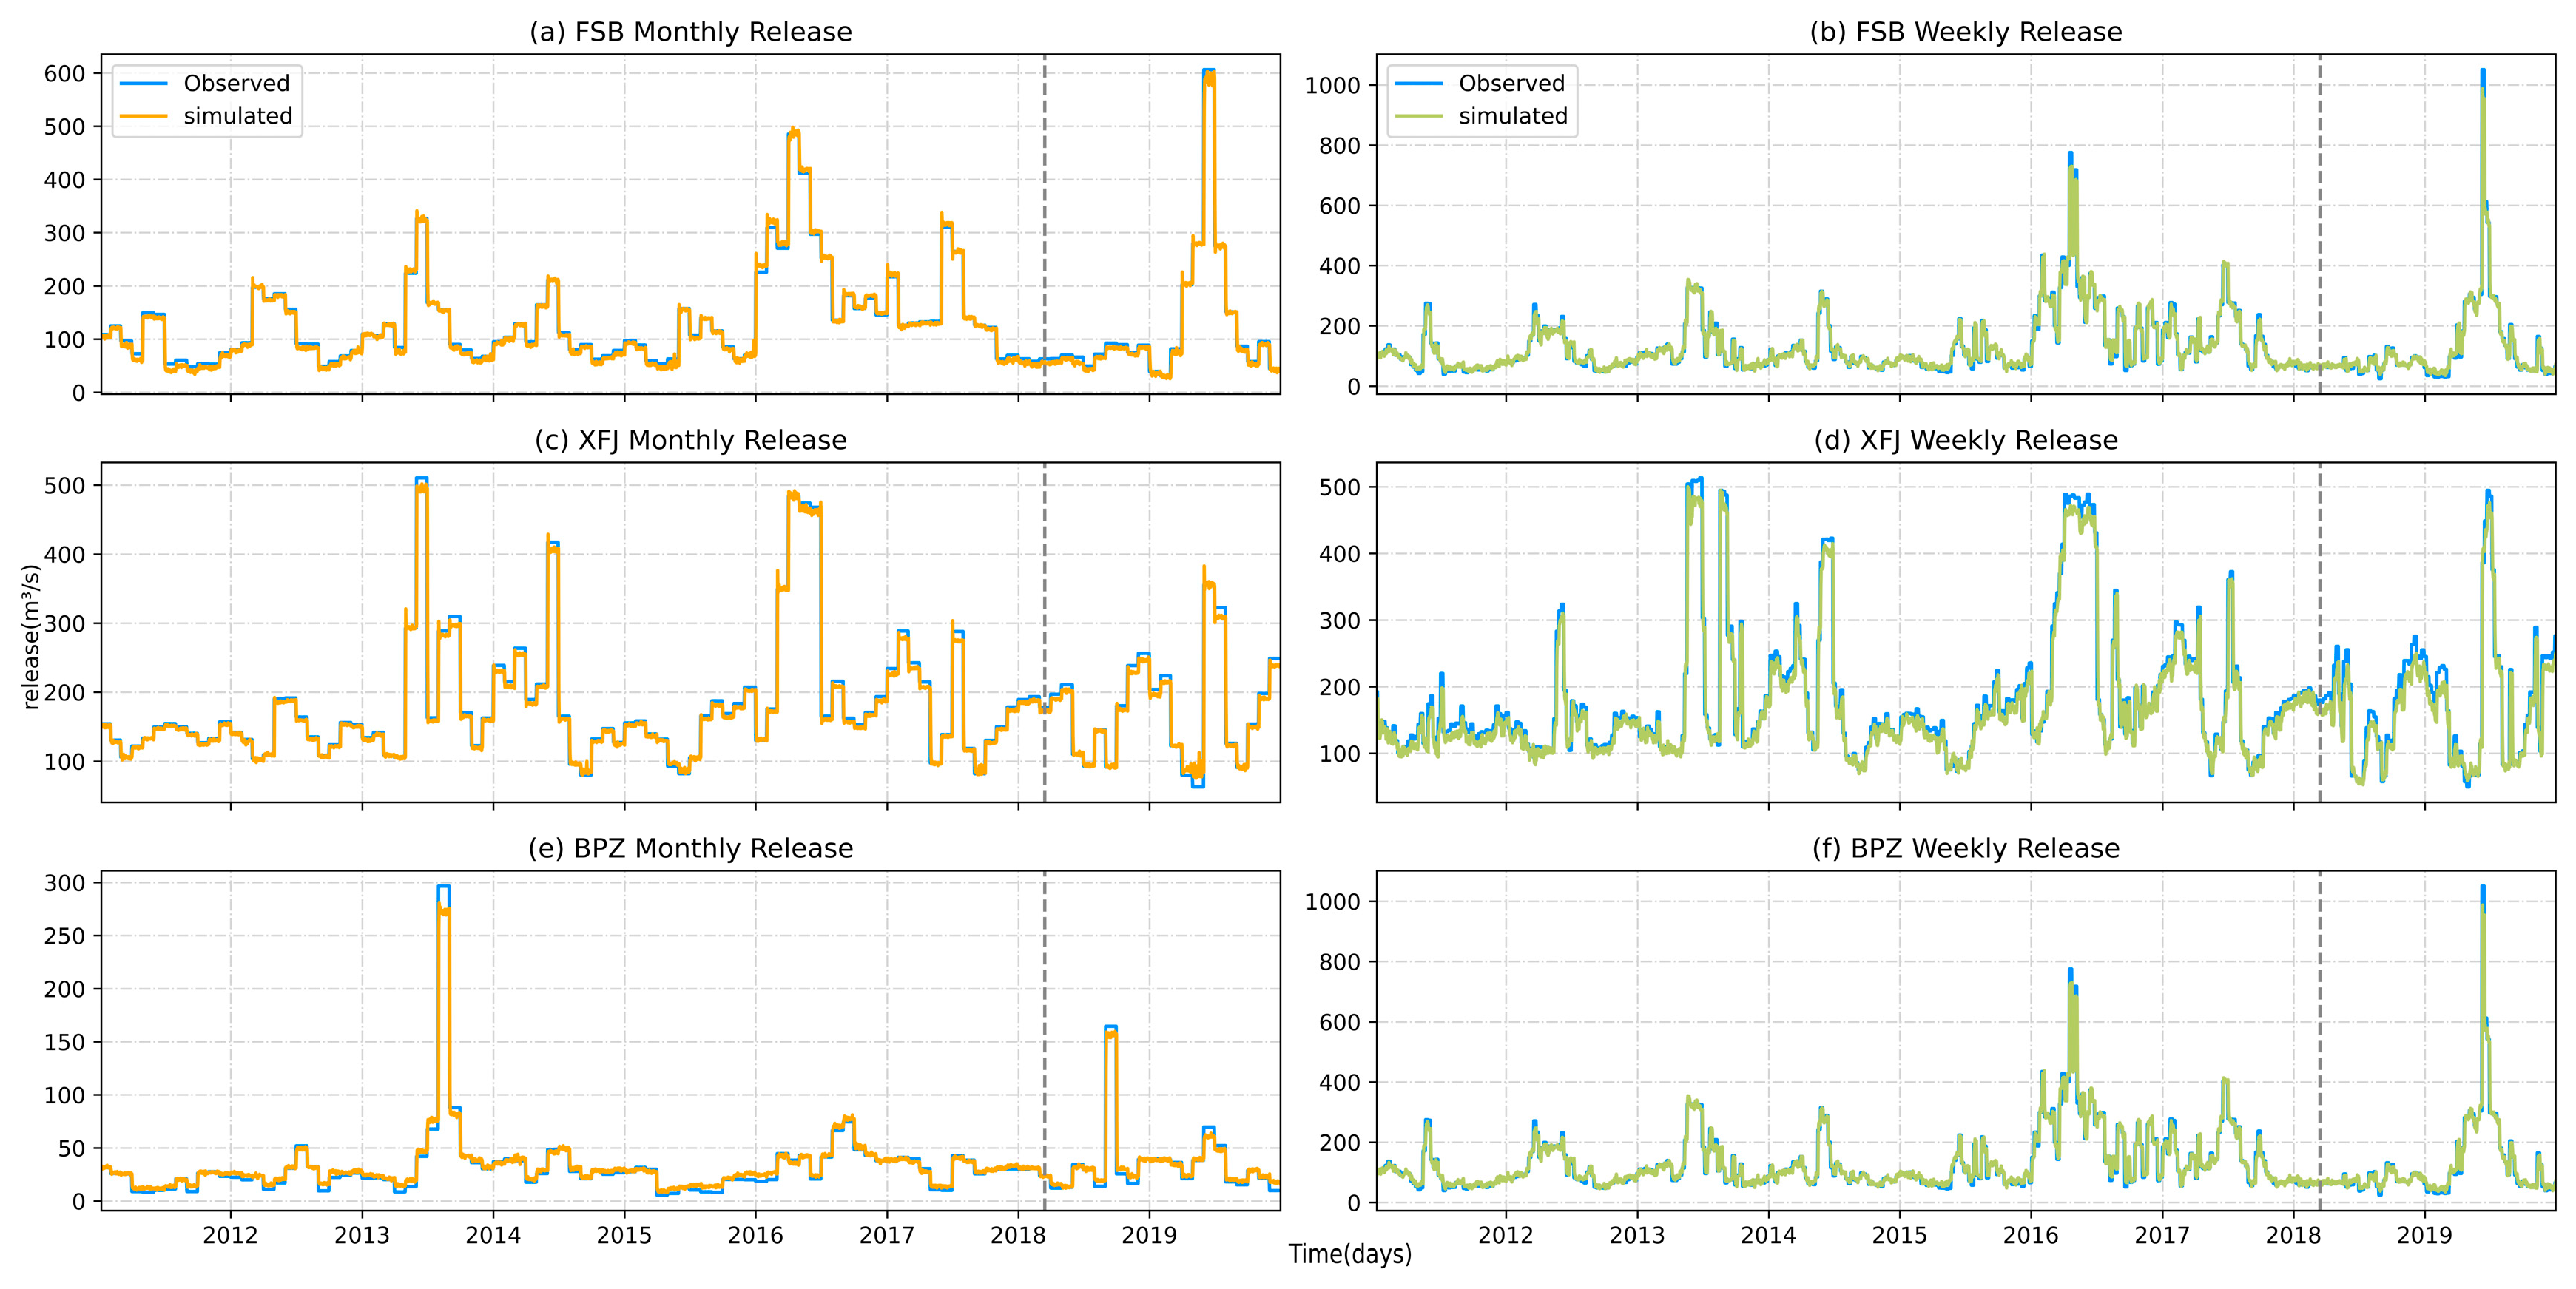The height and width of the screenshot is (1289, 2576).
Task: Click the green simulated legend line in panel (b)
Action: (x=1418, y=116)
